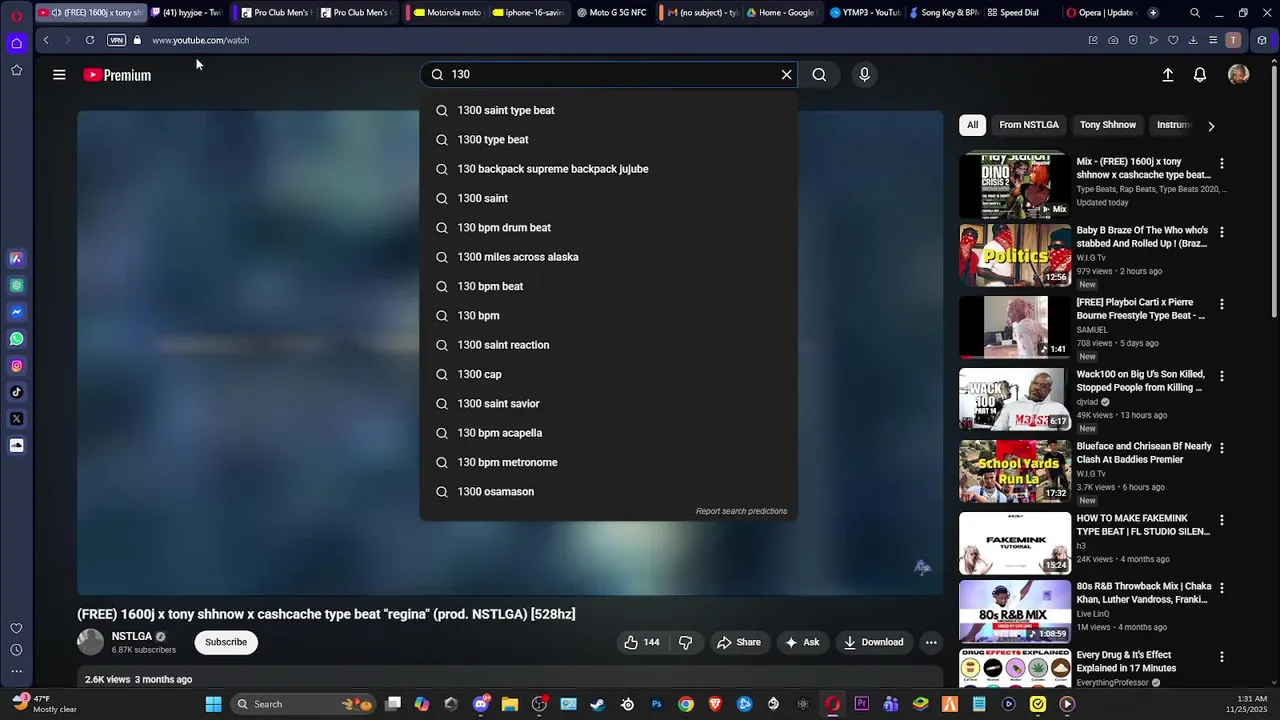
Task: Choose suggestion '1300 miles across alaska'
Action: [x=608, y=257]
